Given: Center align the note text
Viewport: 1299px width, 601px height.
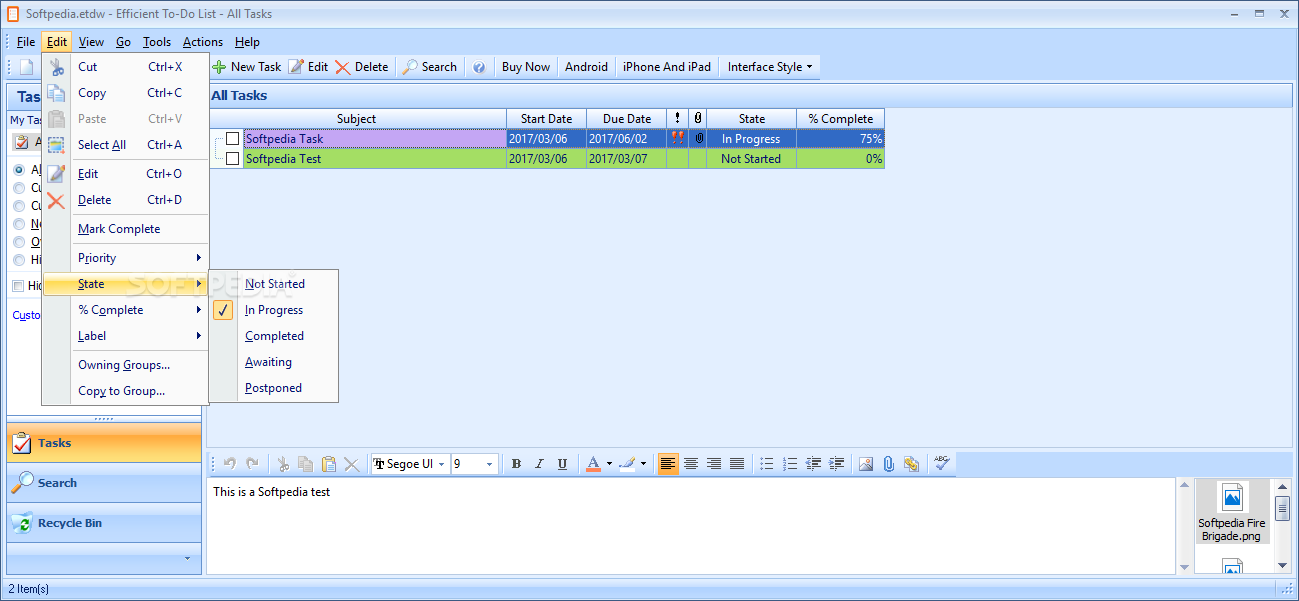Looking at the screenshot, I should click(691, 464).
